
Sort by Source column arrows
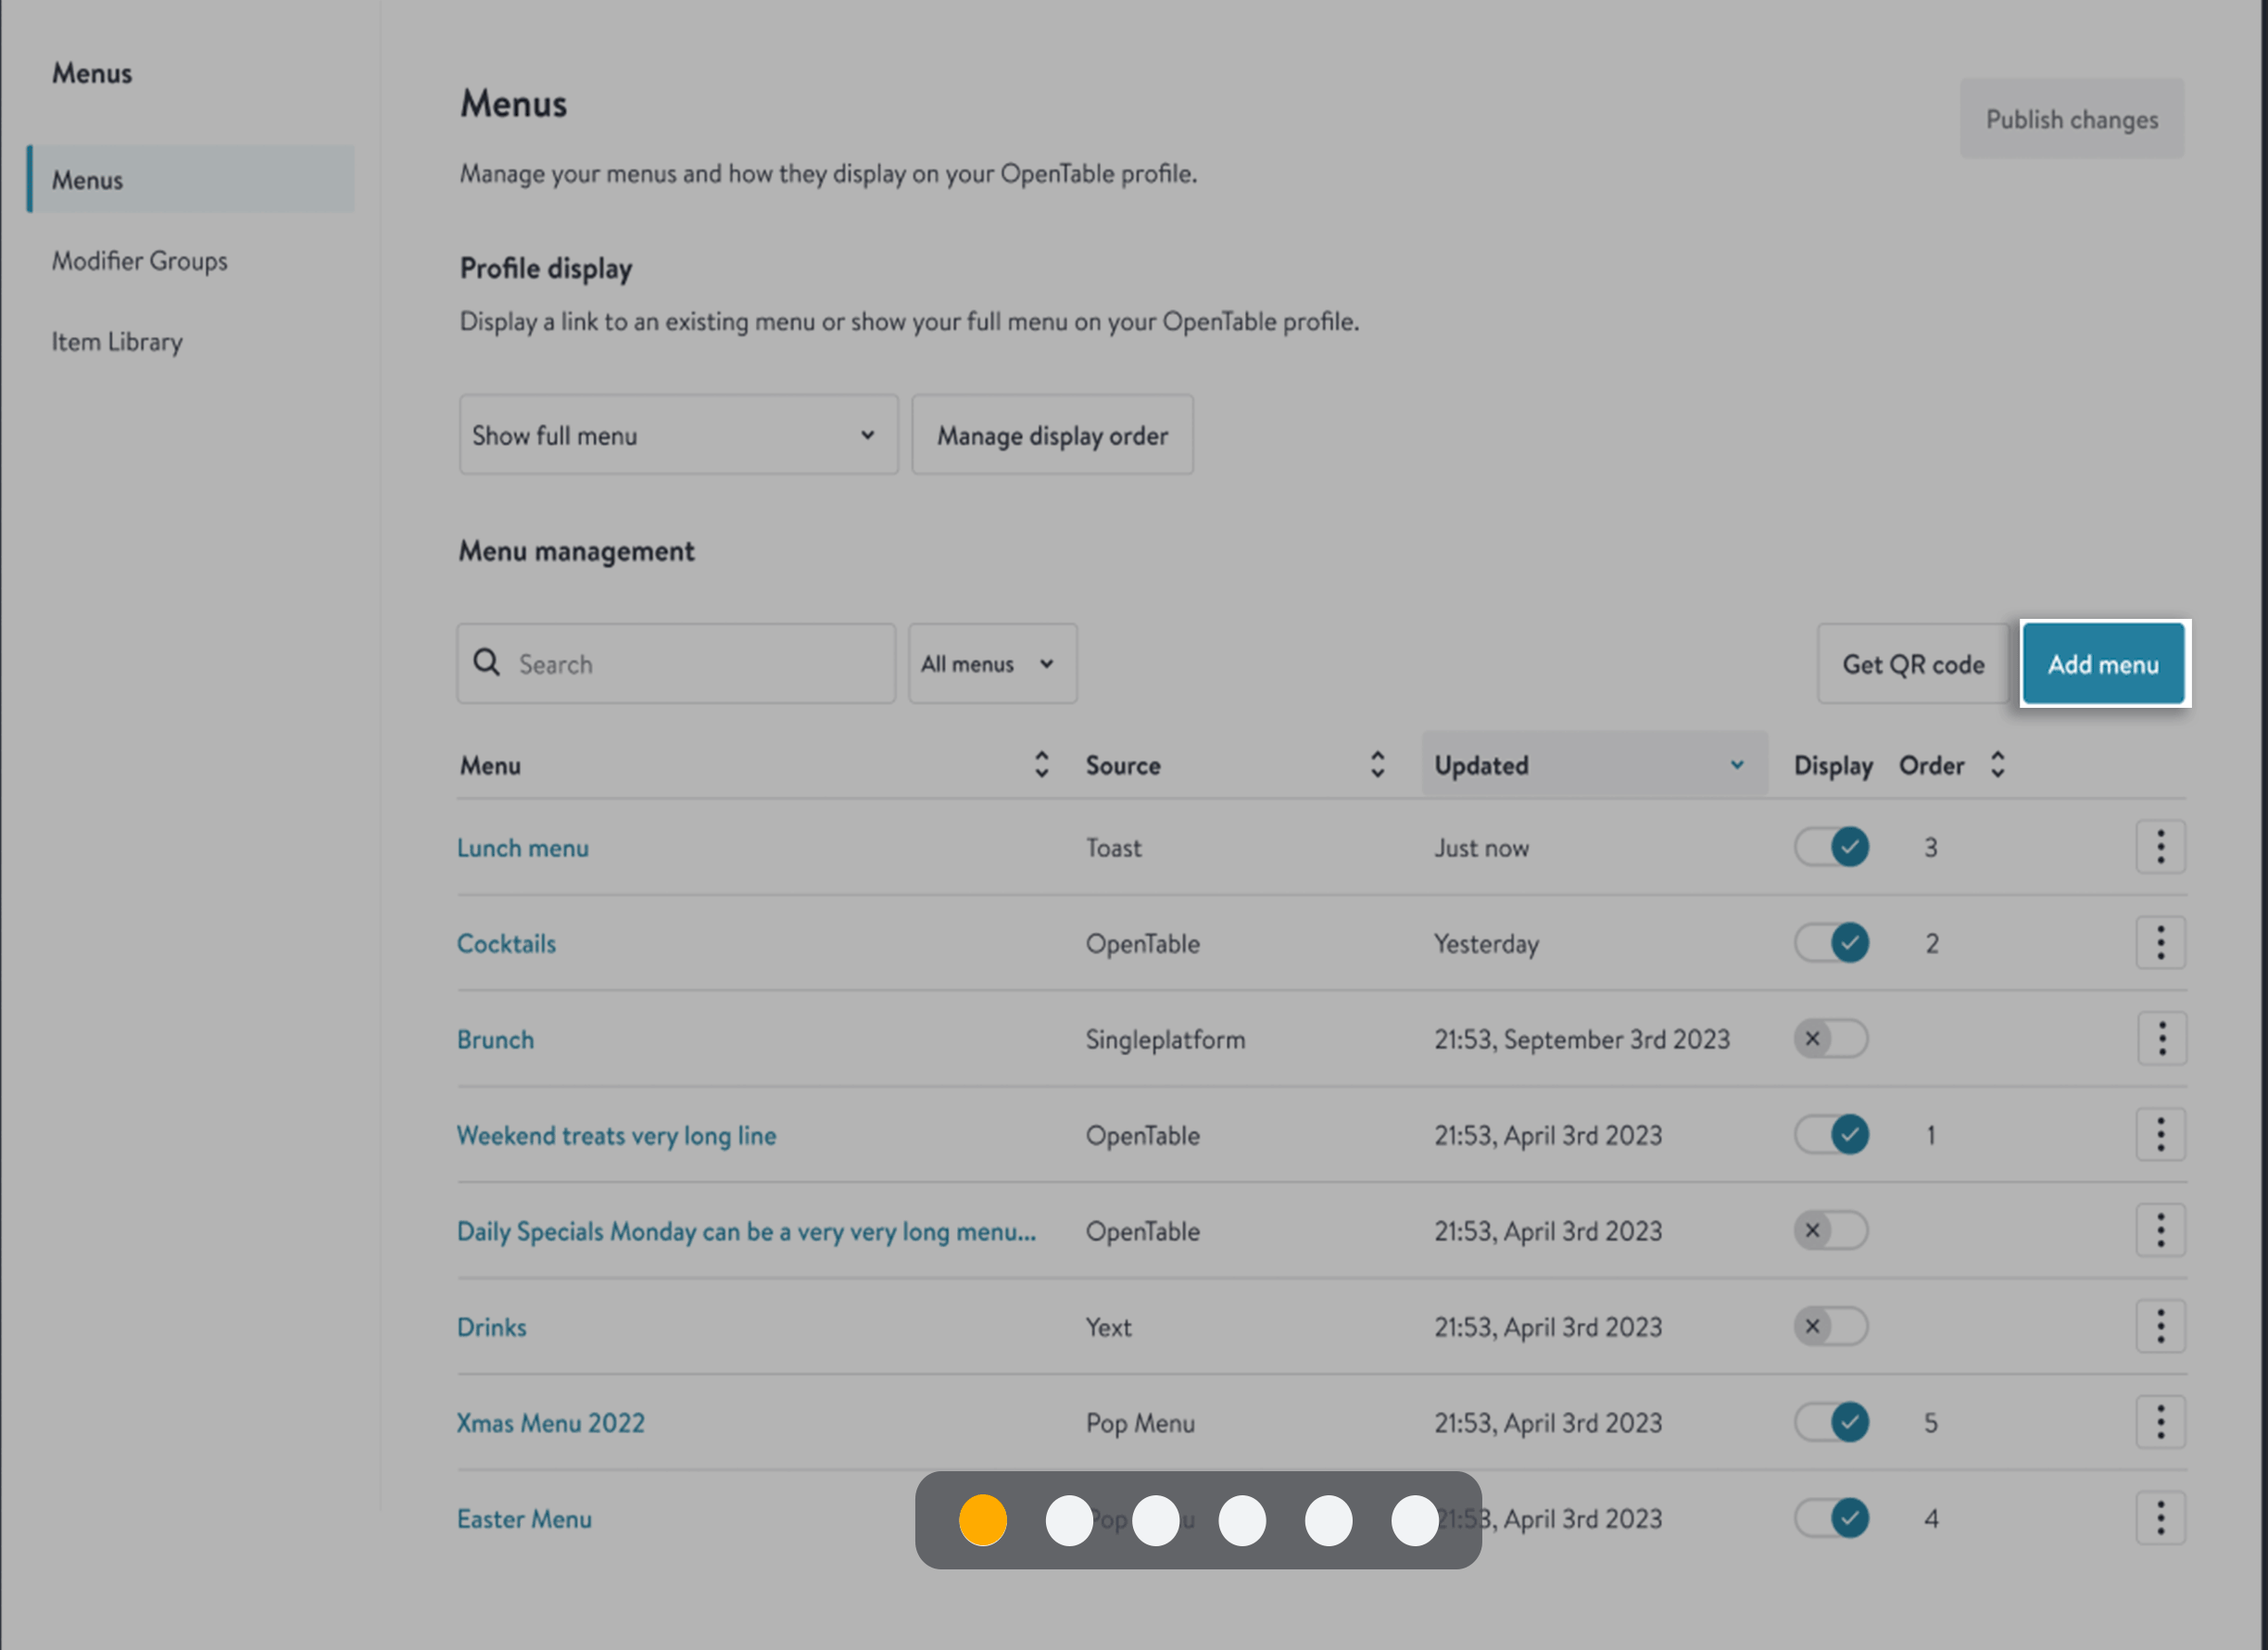1377,765
